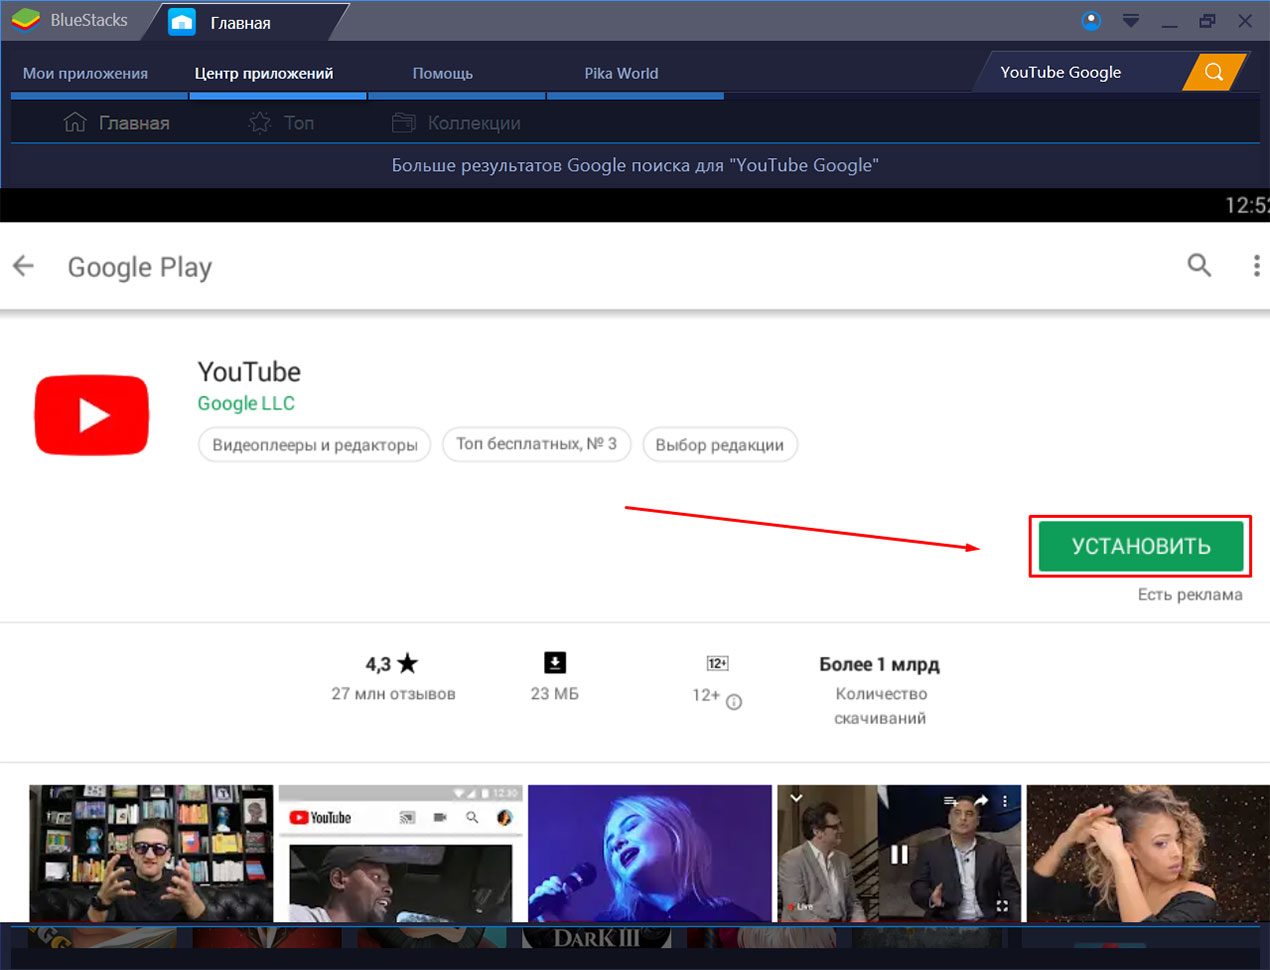Screen dimensions: 1270x970
Task: Click the Google Play header title
Action: point(140,267)
